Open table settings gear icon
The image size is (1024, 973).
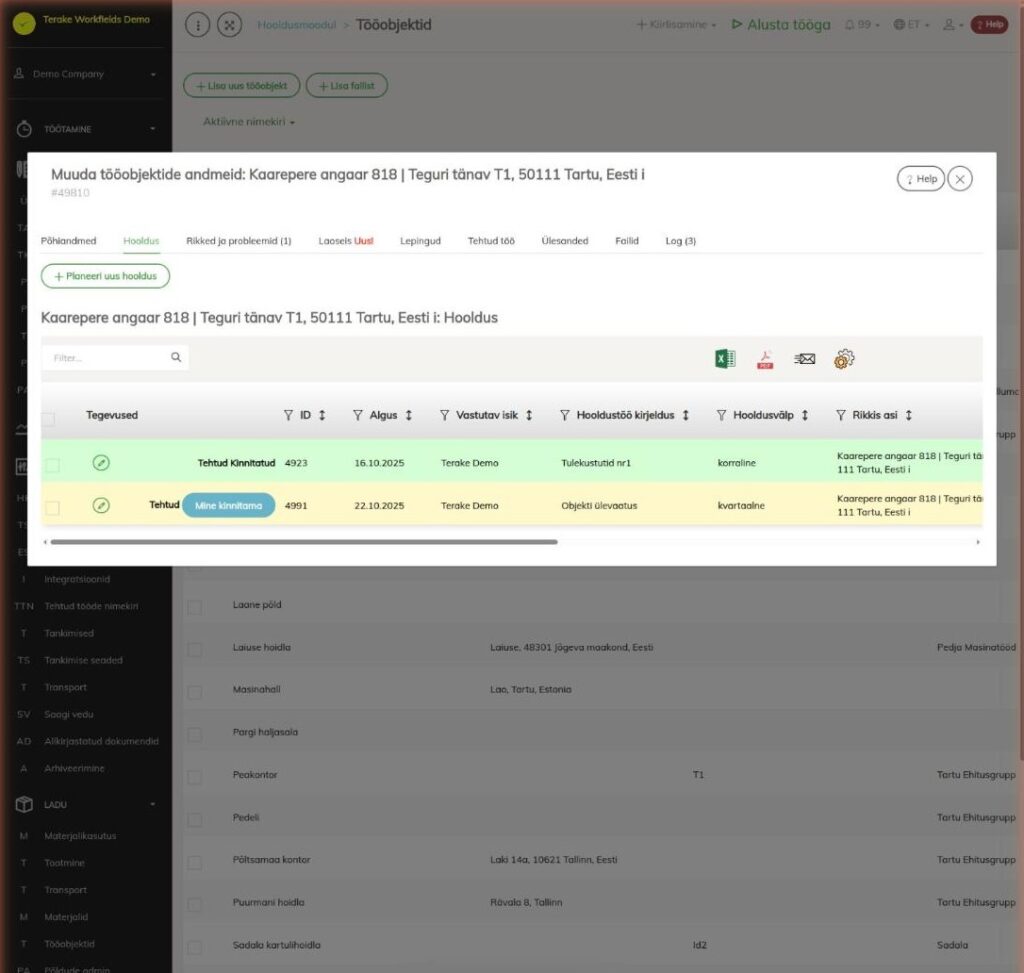point(844,359)
